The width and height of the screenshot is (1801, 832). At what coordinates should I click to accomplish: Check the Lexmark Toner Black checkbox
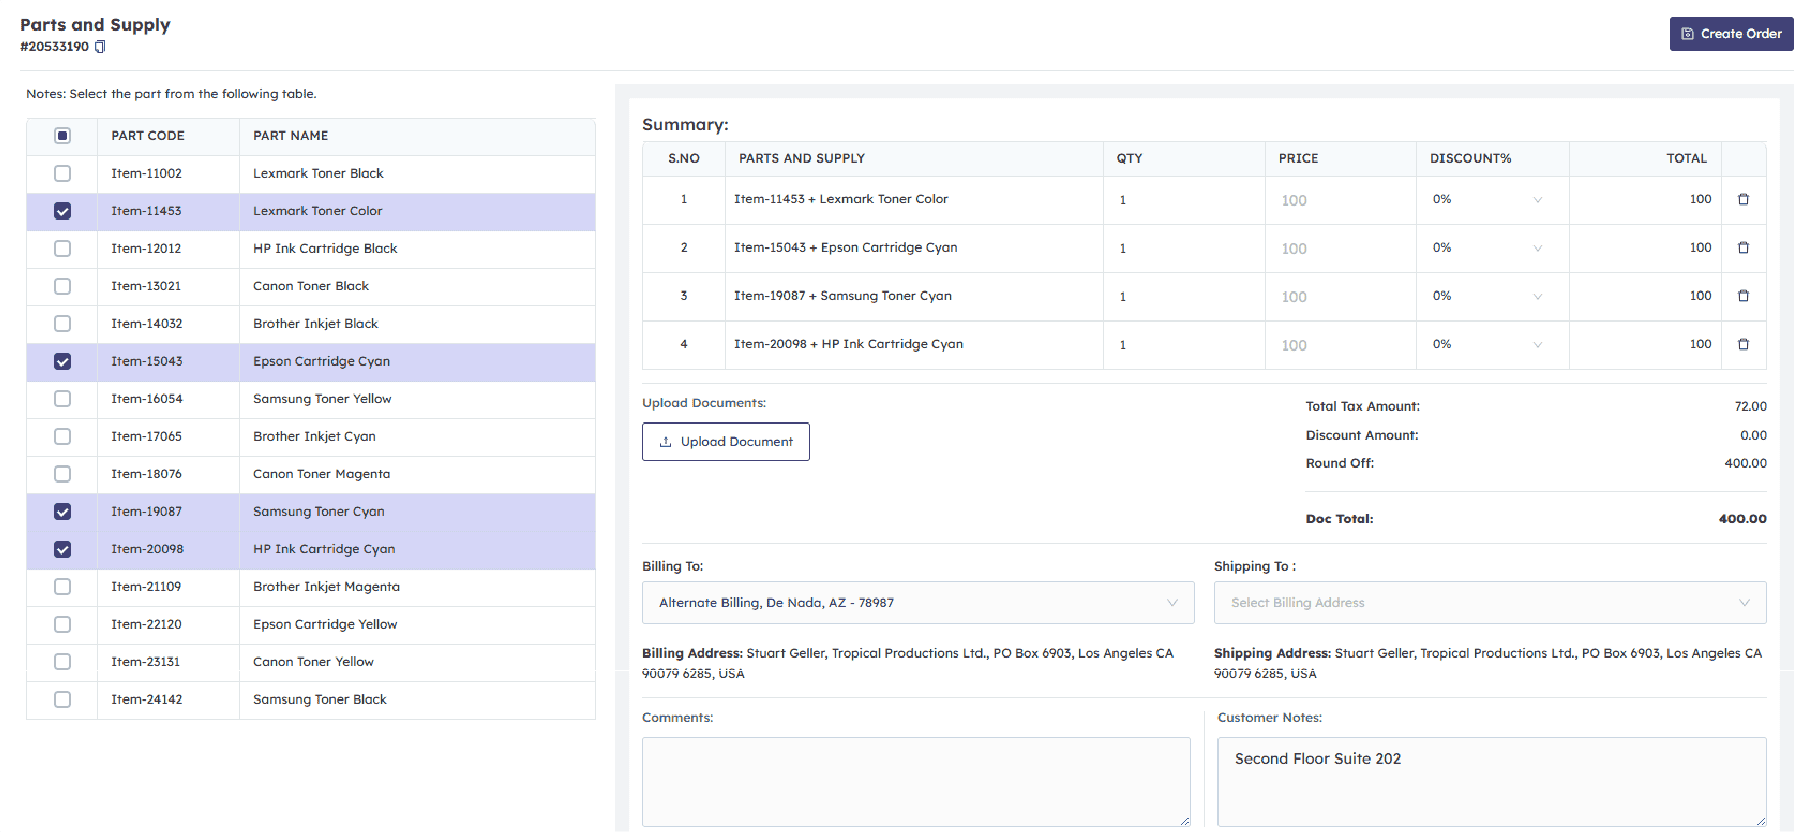(63, 174)
